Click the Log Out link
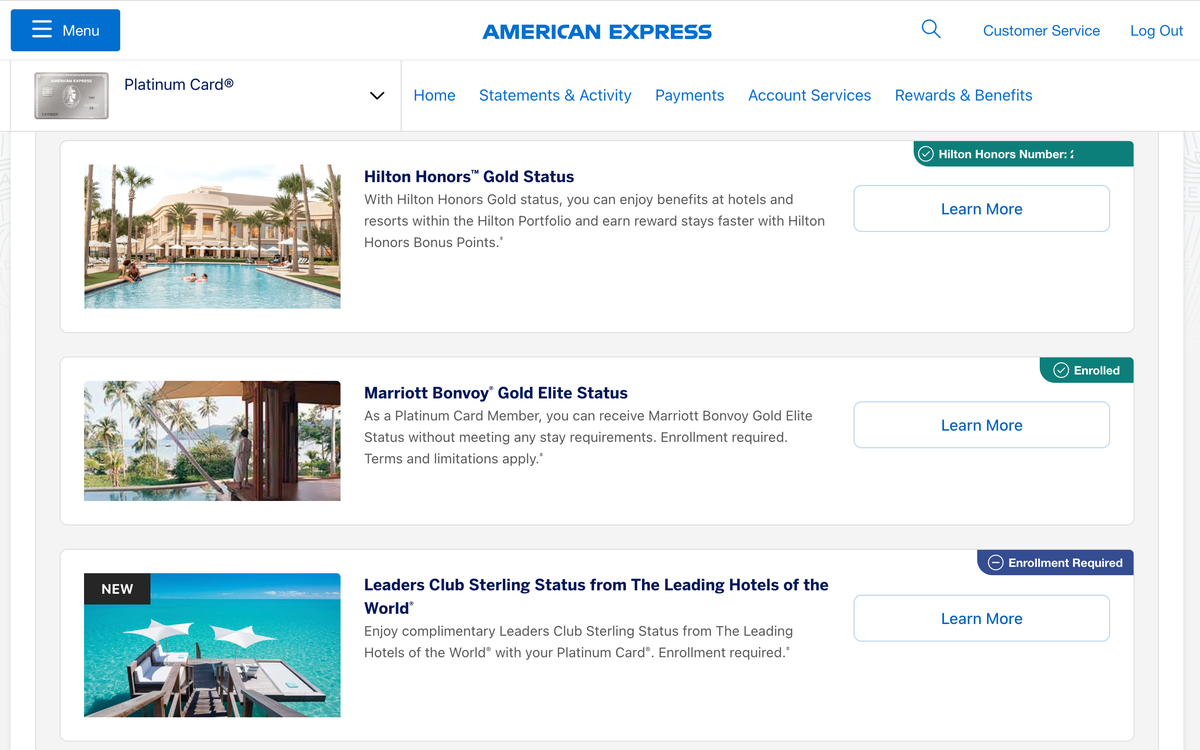The height and width of the screenshot is (750, 1200). coord(1156,31)
